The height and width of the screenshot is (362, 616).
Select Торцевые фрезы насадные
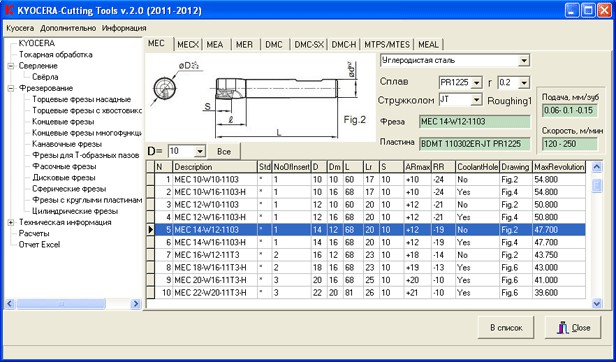pos(82,99)
